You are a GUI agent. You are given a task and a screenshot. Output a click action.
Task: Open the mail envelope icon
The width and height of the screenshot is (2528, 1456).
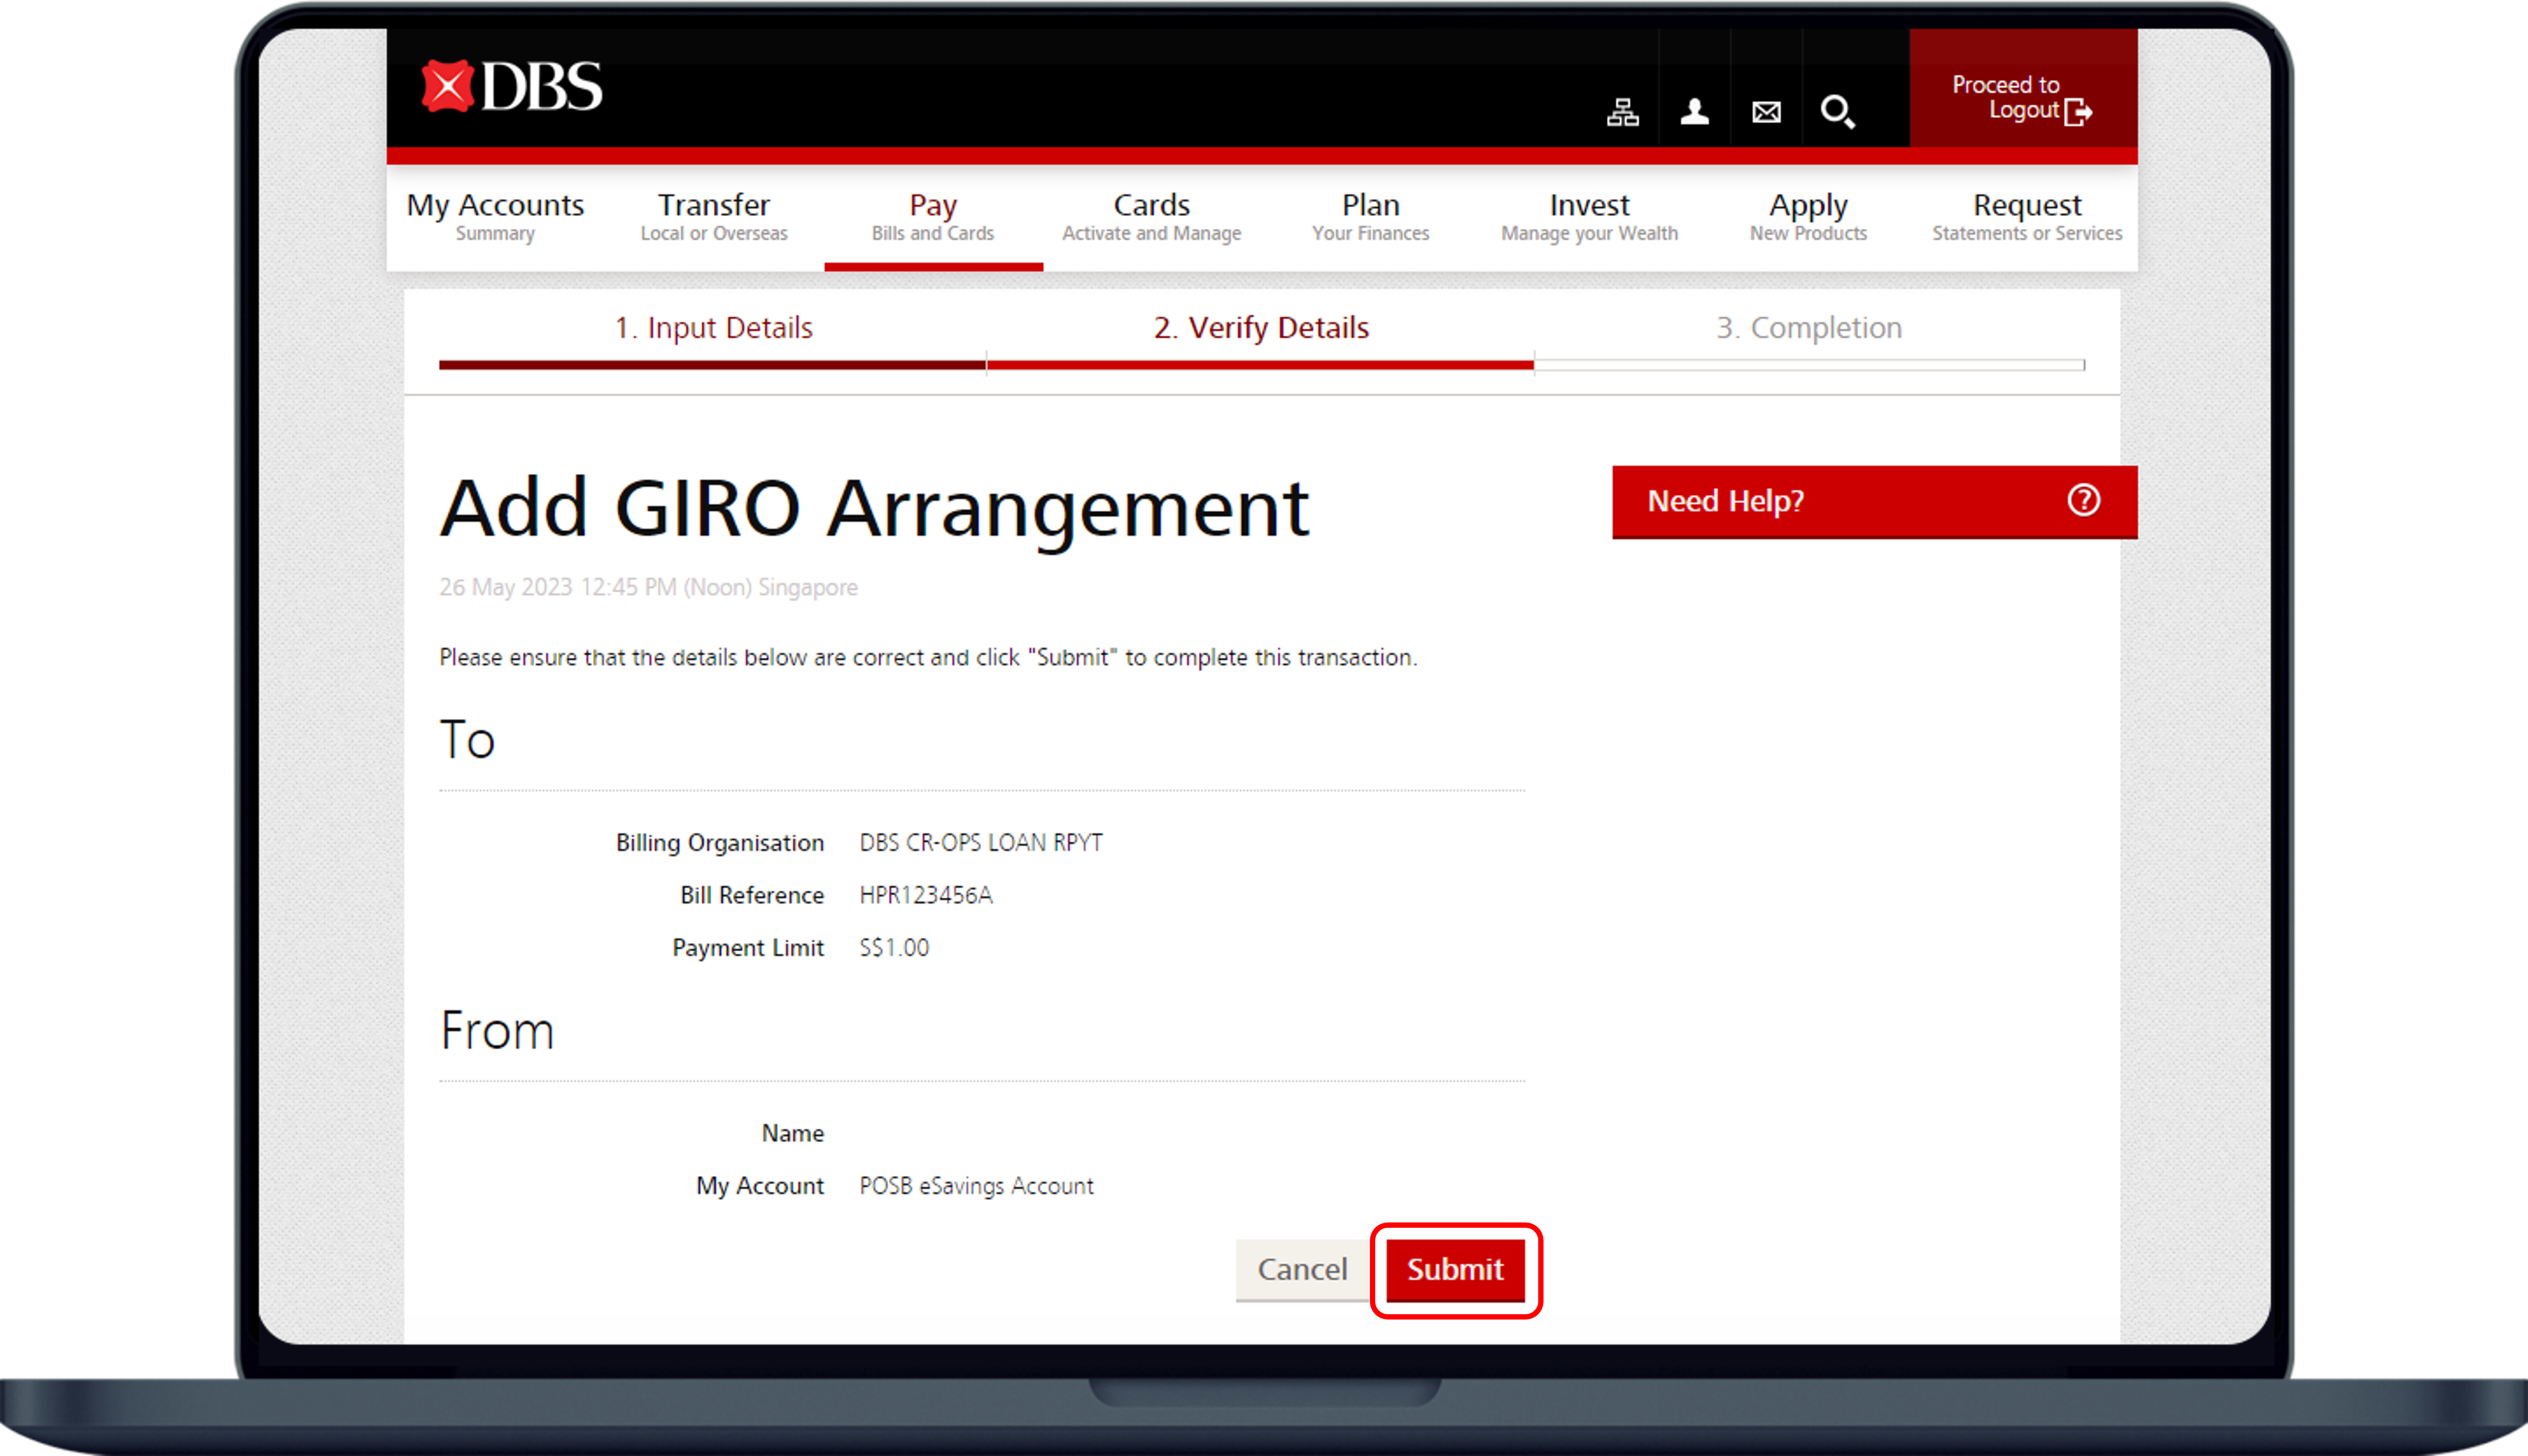pos(1766,112)
